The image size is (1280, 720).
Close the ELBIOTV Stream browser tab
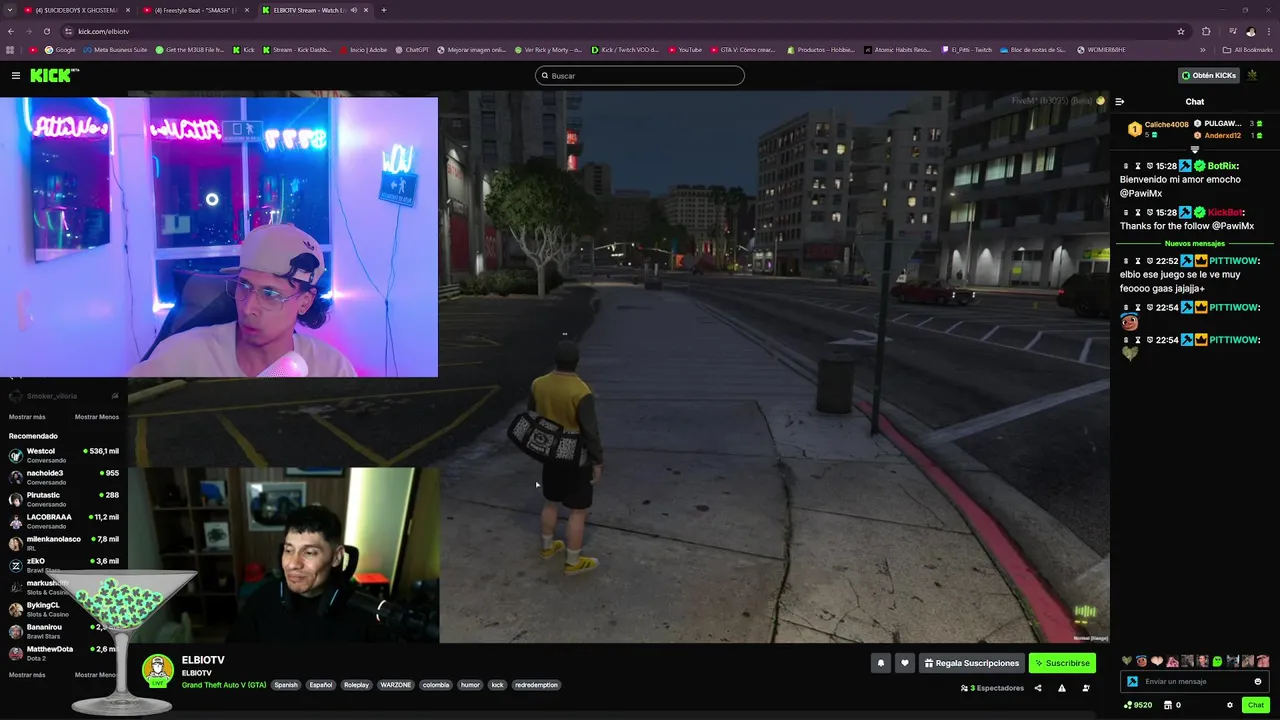tap(366, 10)
